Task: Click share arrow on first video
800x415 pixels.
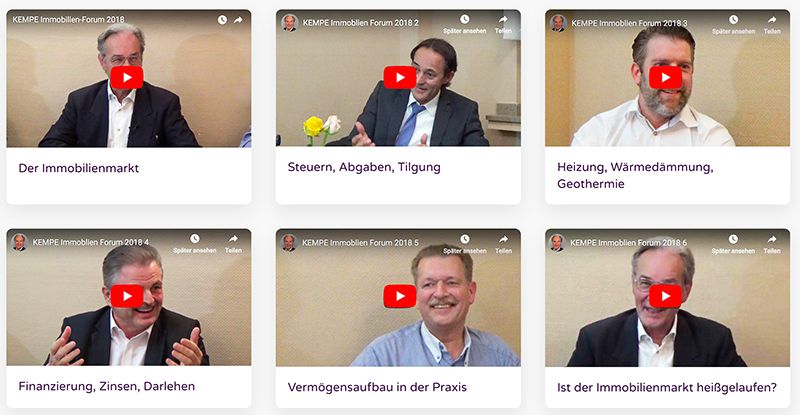Action: click(x=238, y=20)
